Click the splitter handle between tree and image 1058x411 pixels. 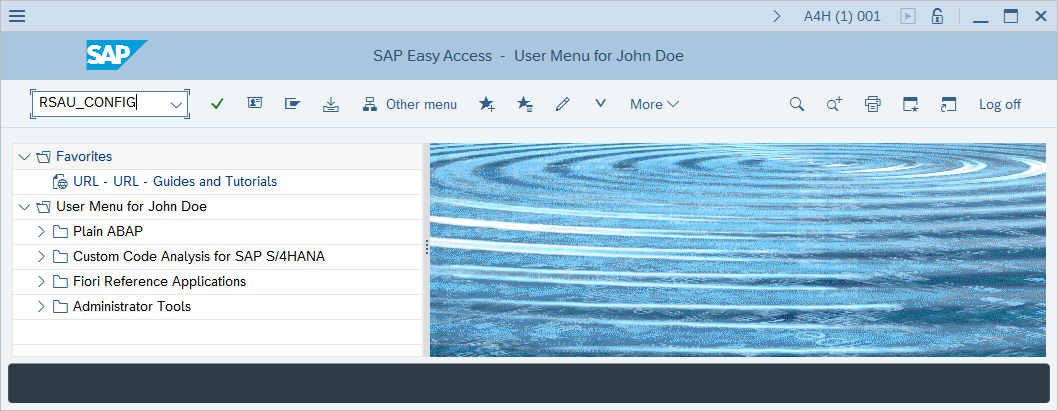426,248
